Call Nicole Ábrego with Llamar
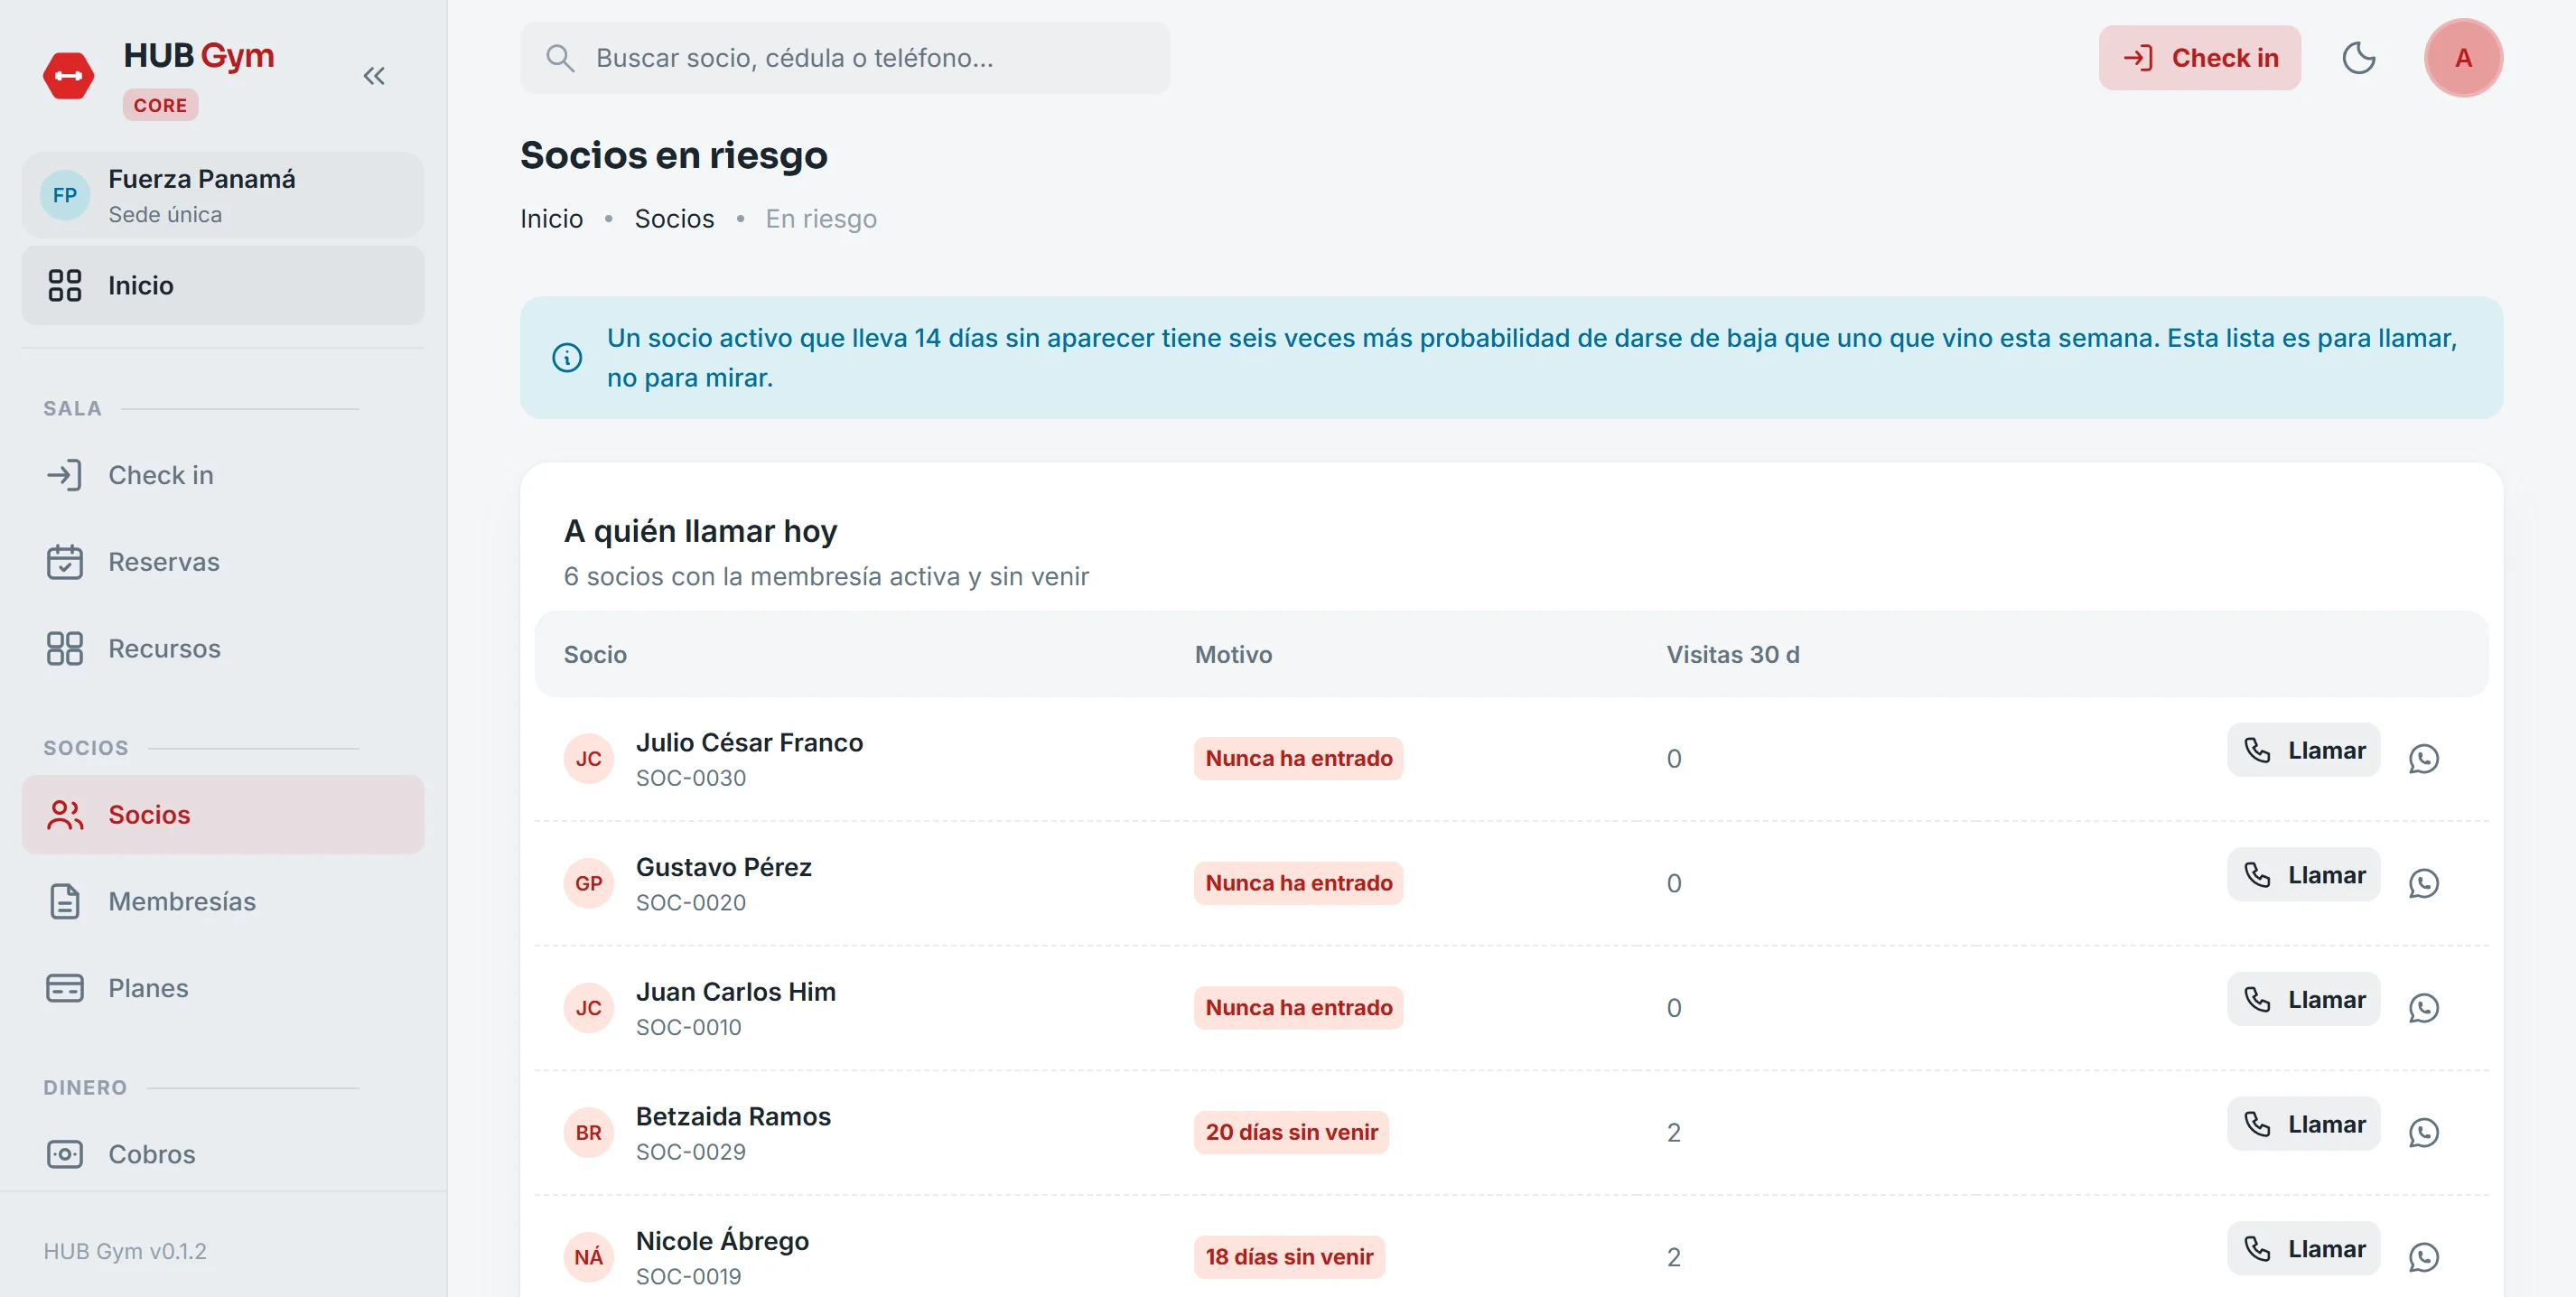2576x1297 pixels. pyautogui.click(x=2303, y=1249)
